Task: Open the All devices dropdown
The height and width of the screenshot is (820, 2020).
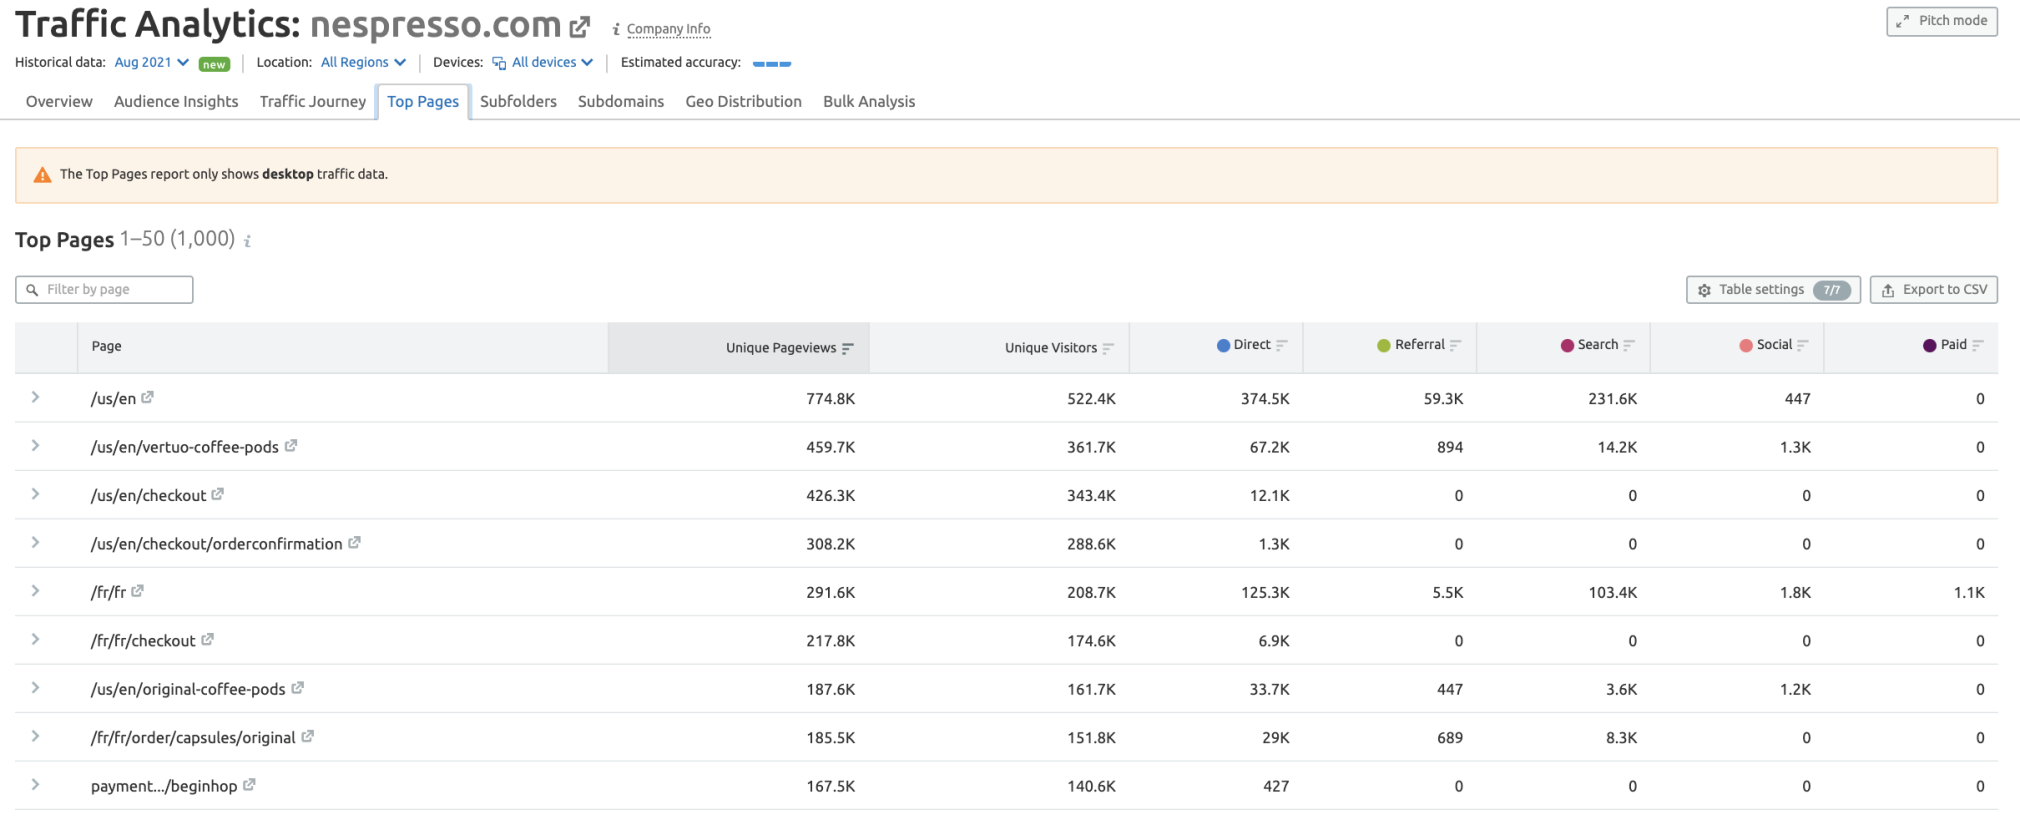Action: pyautogui.click(x=543, y=62)
